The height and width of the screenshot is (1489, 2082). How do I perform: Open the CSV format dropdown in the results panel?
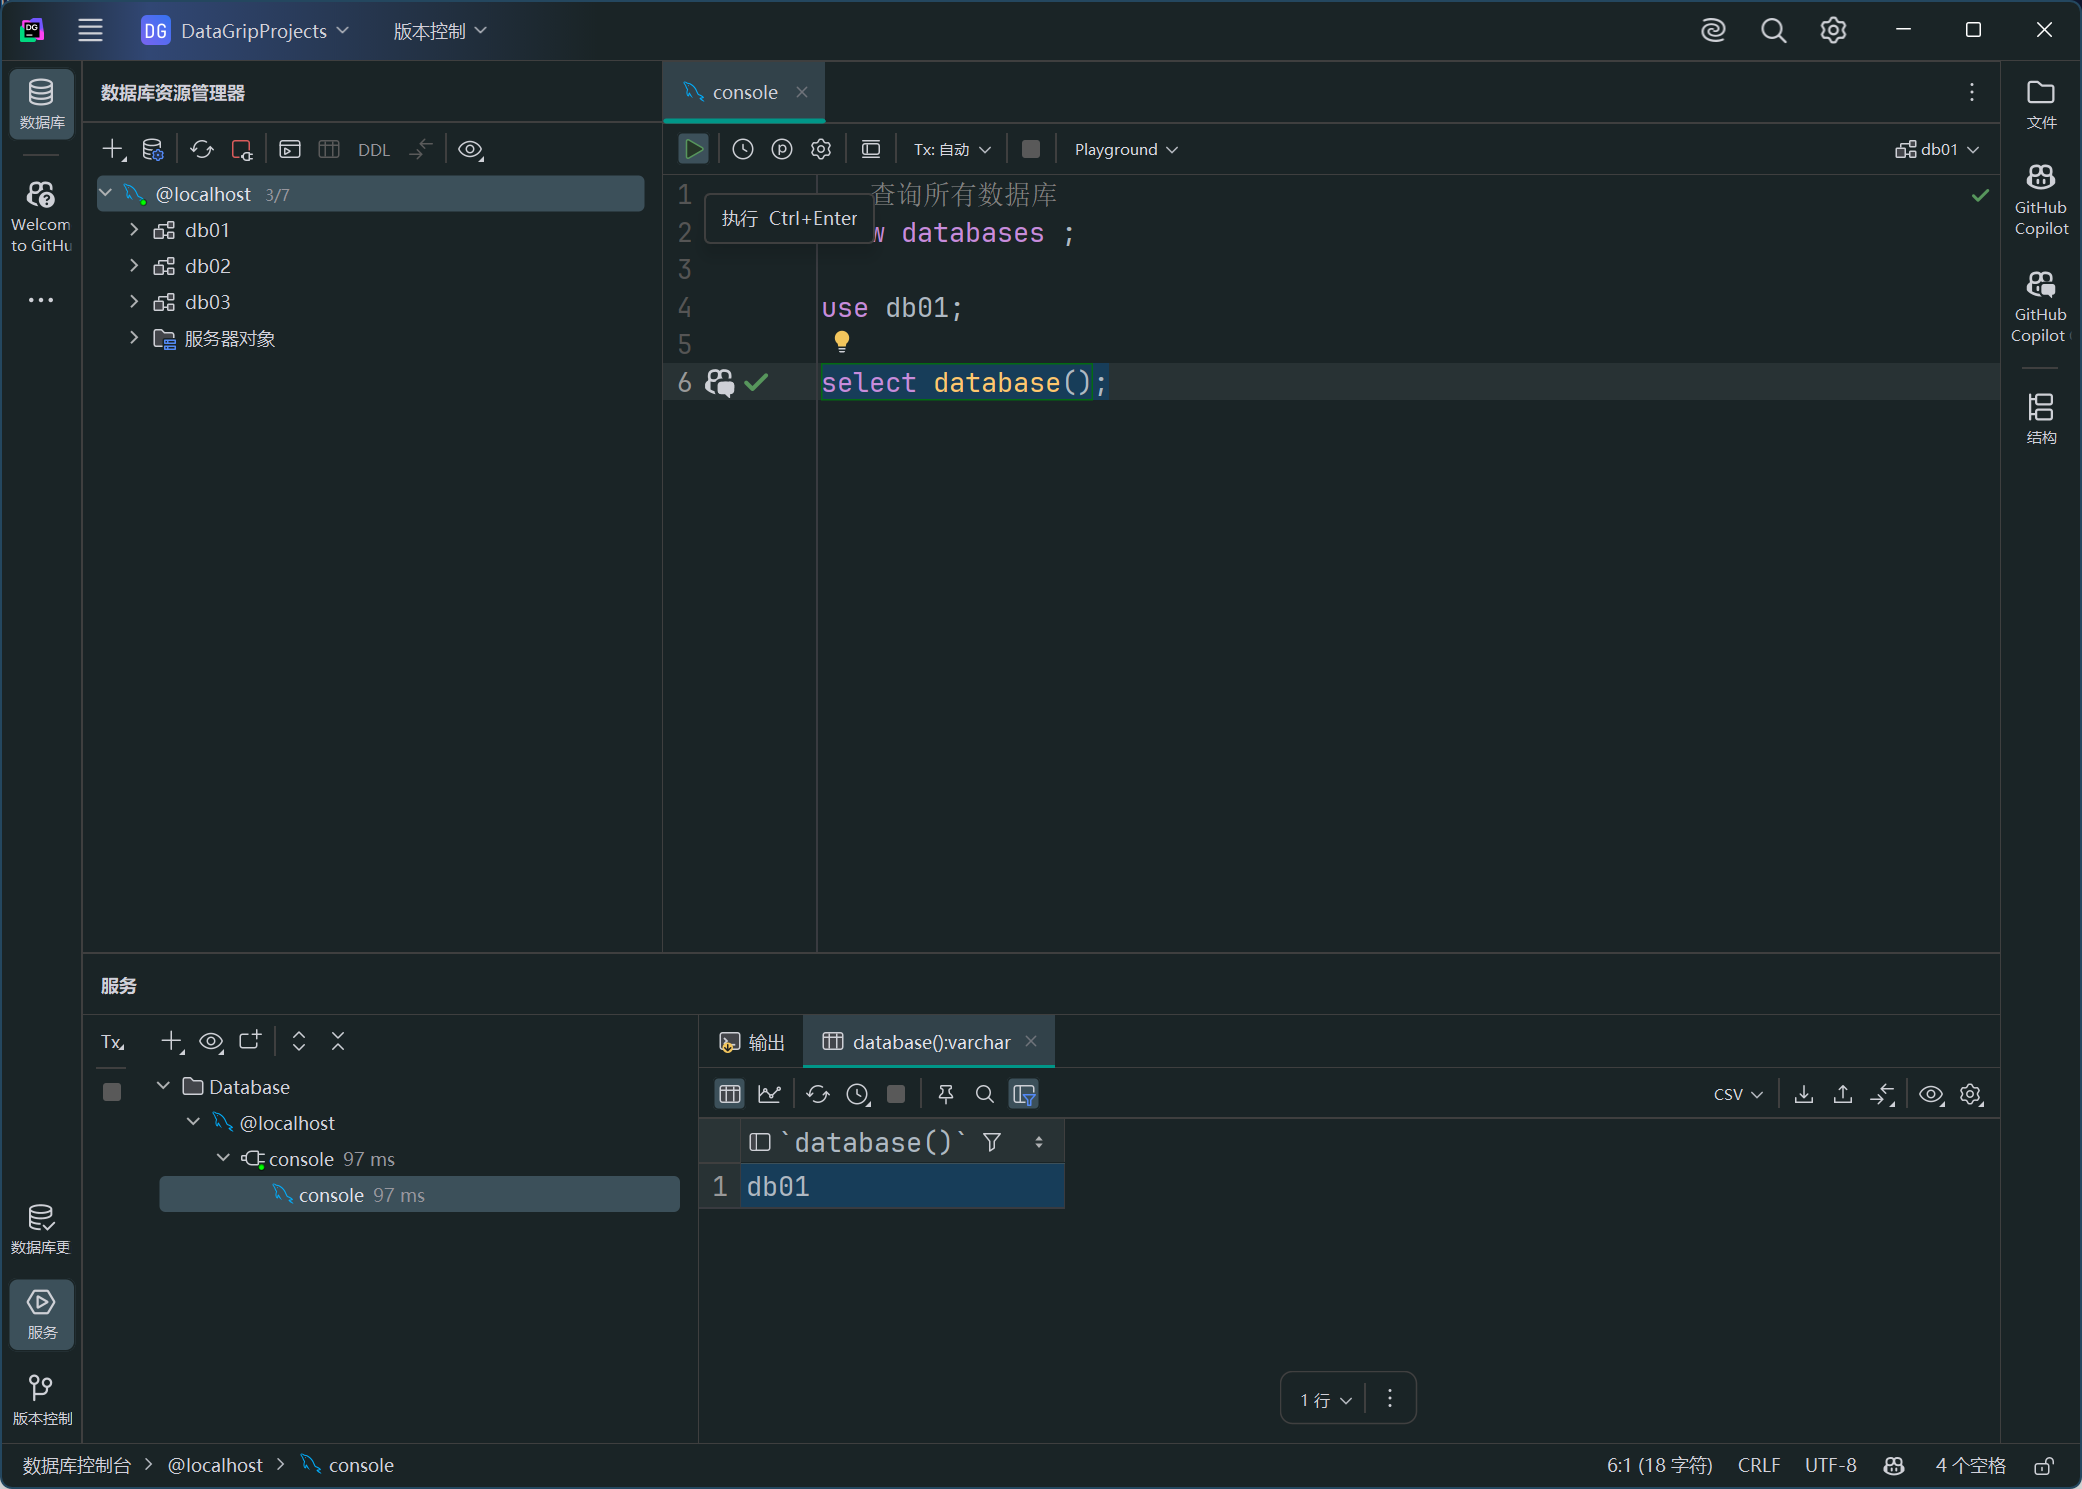click(x=1737, y=1094)
